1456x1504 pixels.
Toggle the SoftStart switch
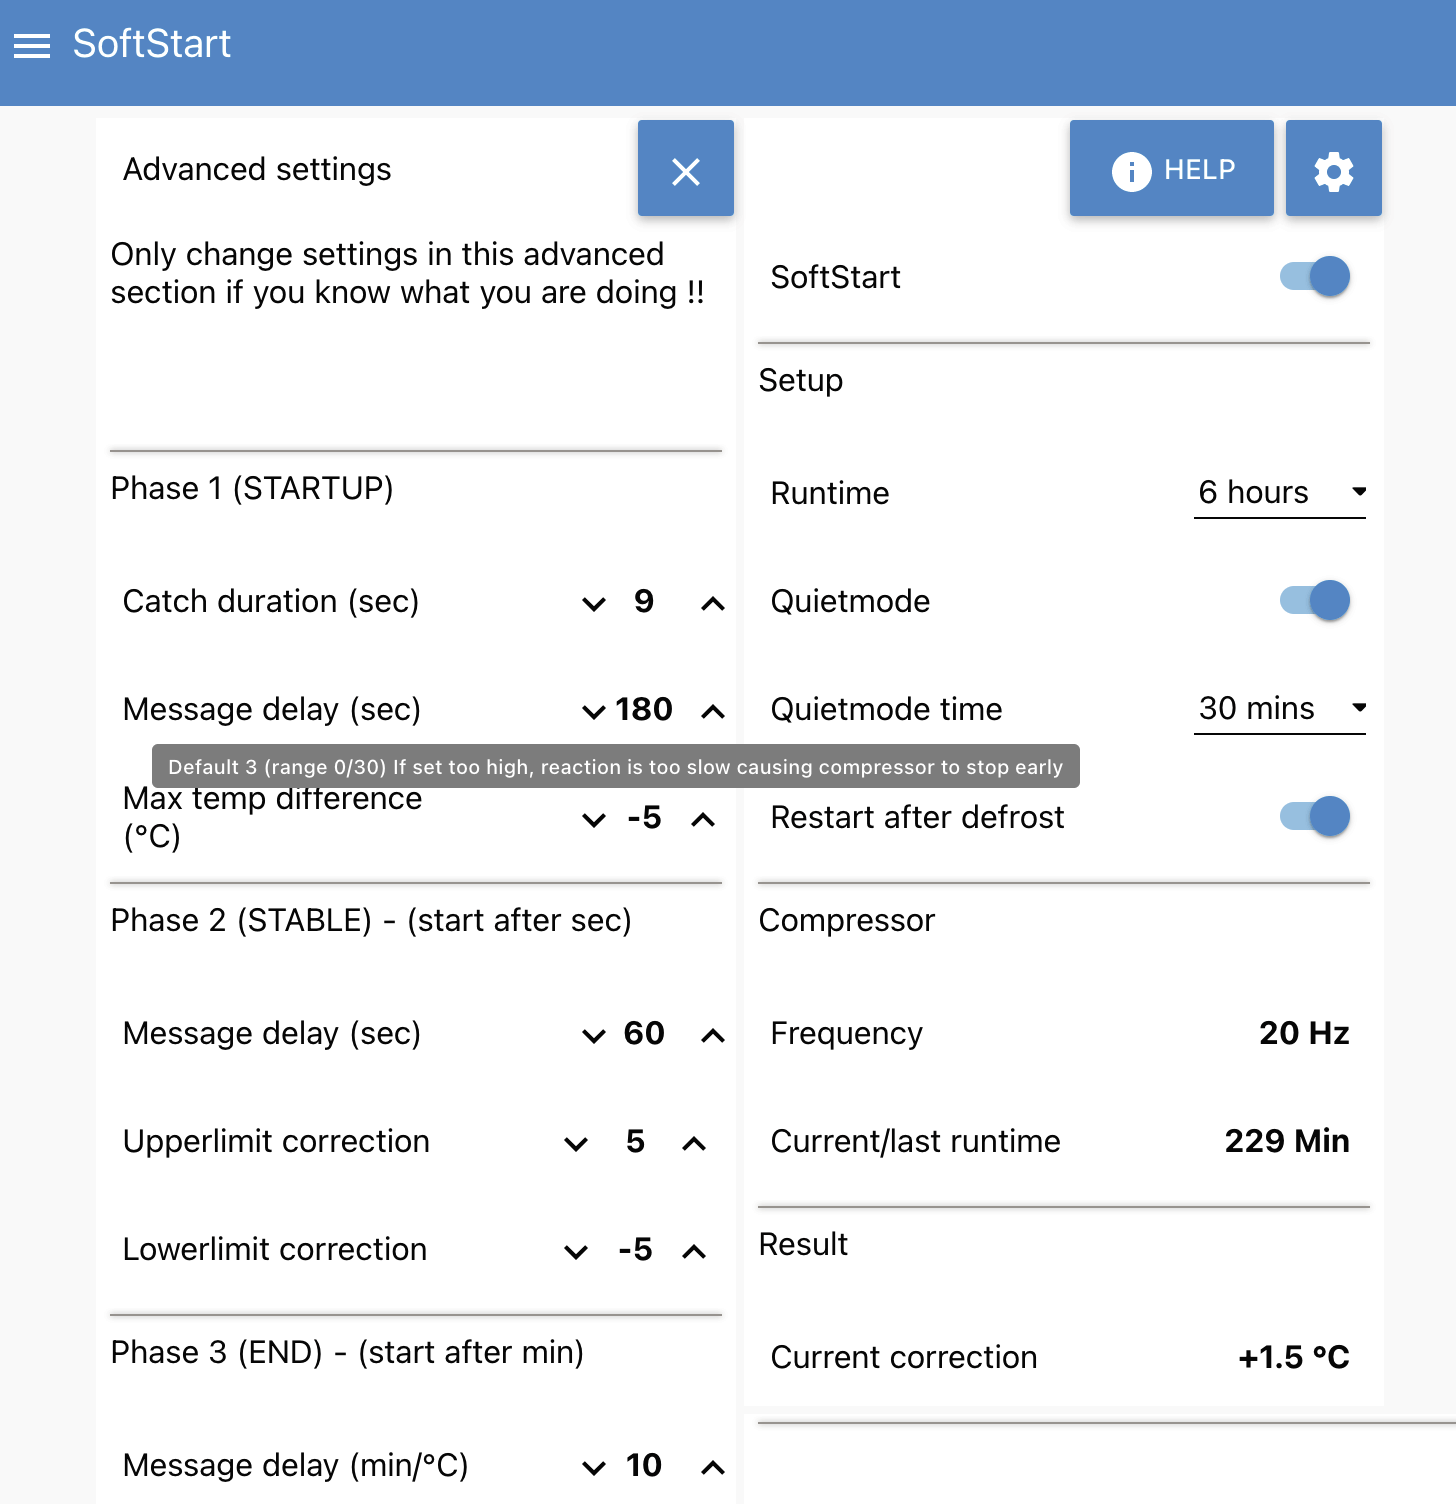[x=1315, y=277]
